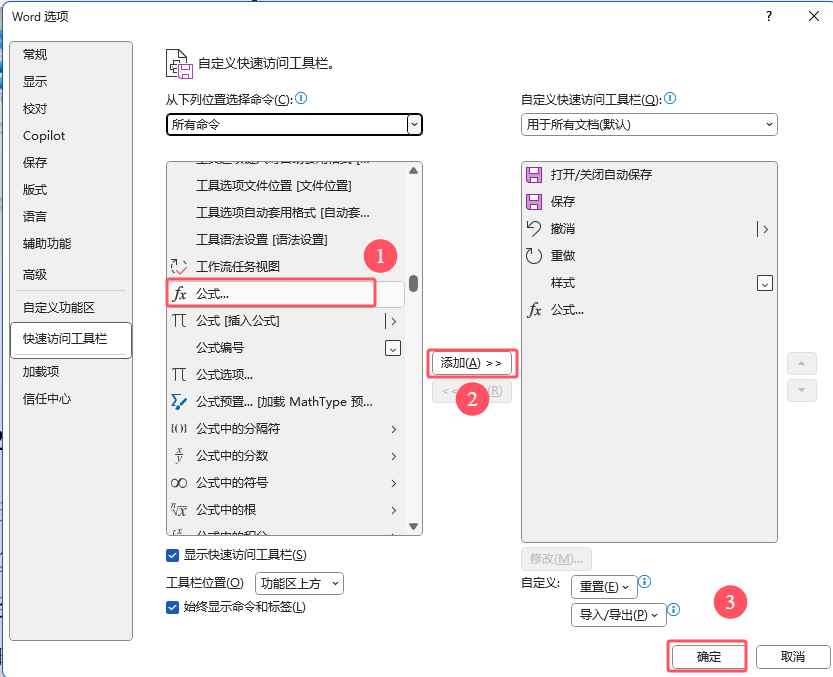
Task: Expand the arrow of 公式中的分数
Action: click(394, 456)
